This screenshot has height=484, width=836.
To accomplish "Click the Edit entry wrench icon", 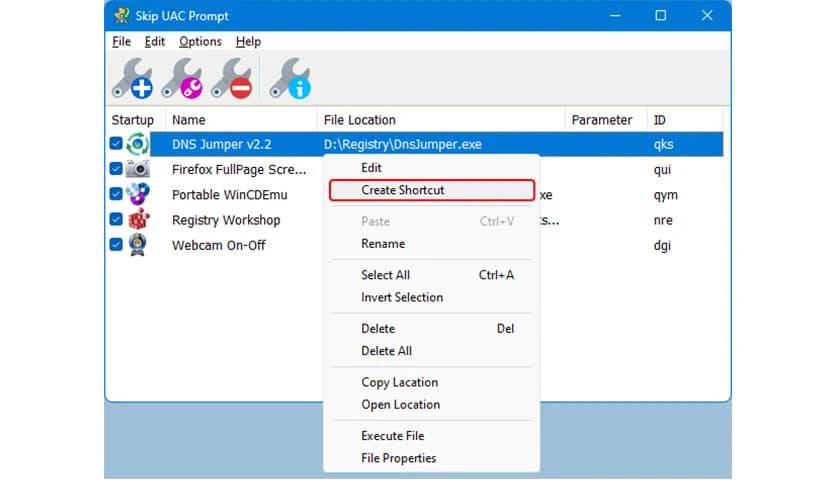I will point(182,79).
